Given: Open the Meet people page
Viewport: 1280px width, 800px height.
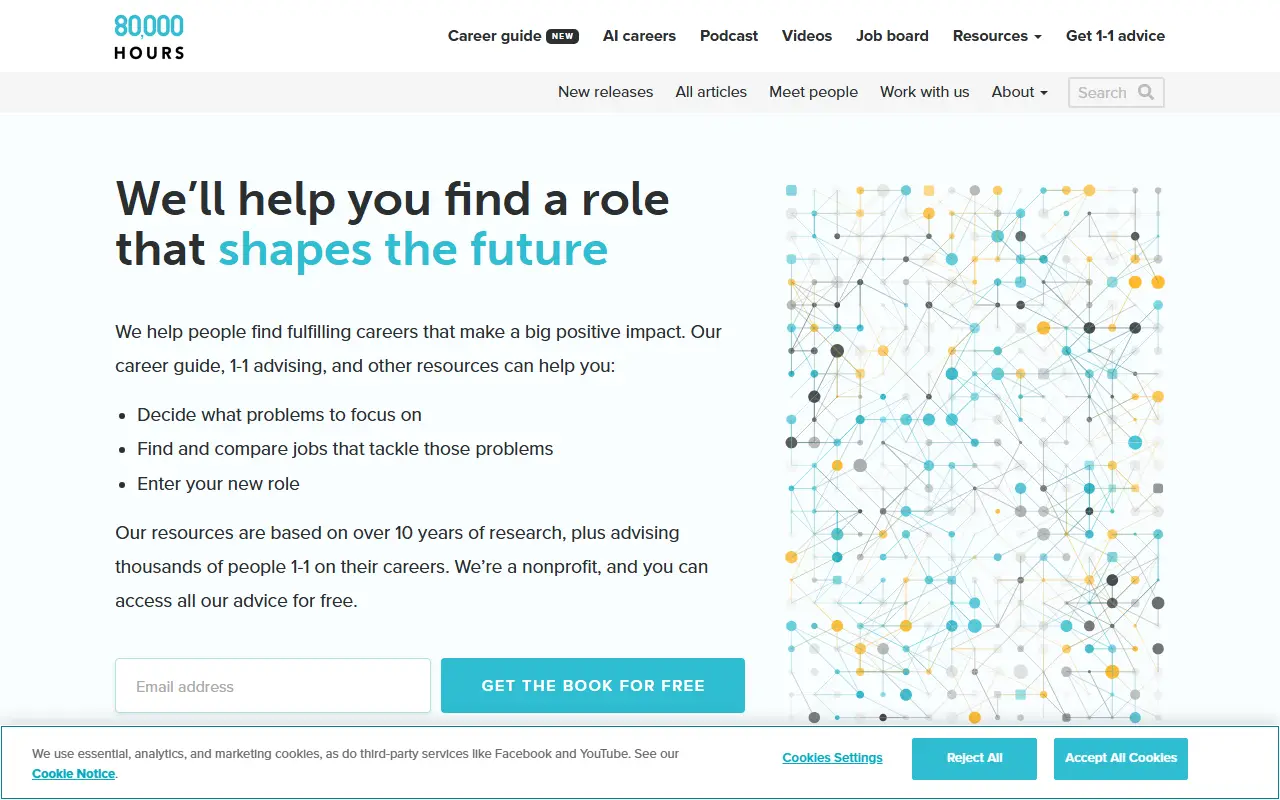Looking at the screenshot, I should click(x=813, y=92).
